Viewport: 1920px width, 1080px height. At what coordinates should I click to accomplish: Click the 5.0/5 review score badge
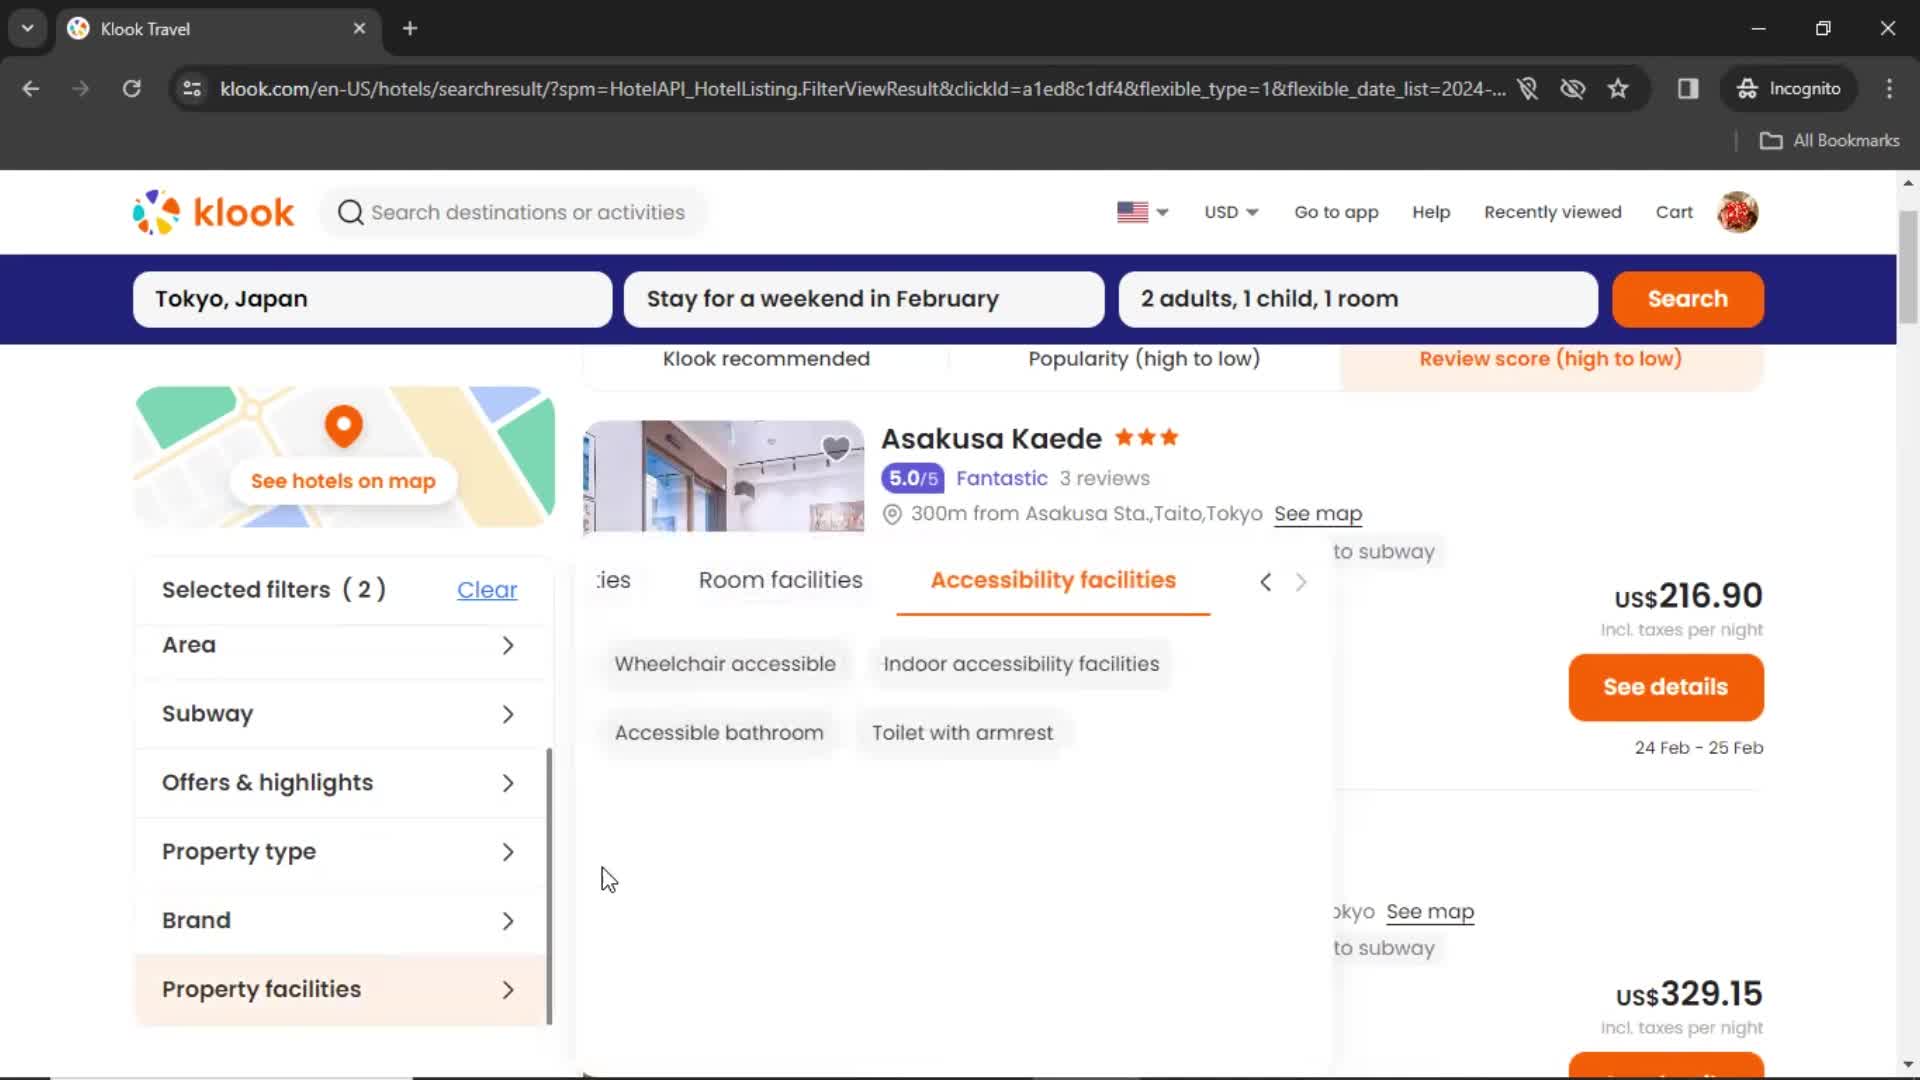point(912,479)
